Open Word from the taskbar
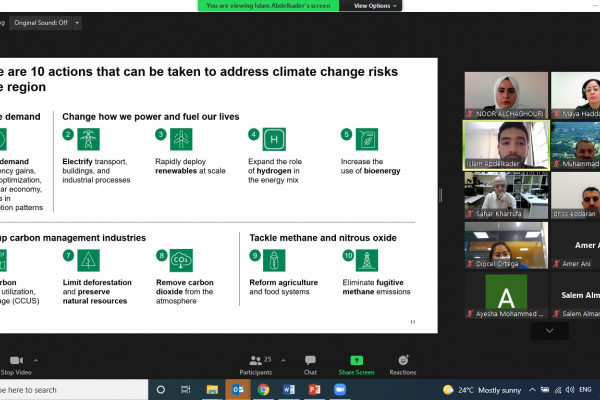This screenshot has height=400, width=600. [290, 389]
